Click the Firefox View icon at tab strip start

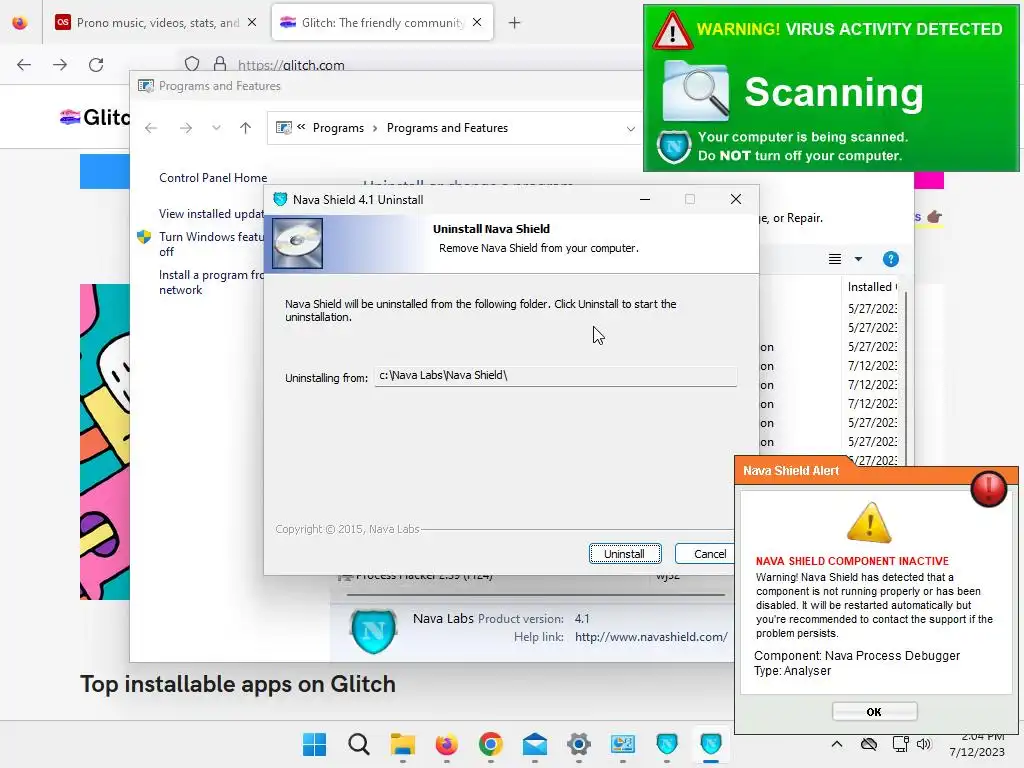click(x=20, y=23)
